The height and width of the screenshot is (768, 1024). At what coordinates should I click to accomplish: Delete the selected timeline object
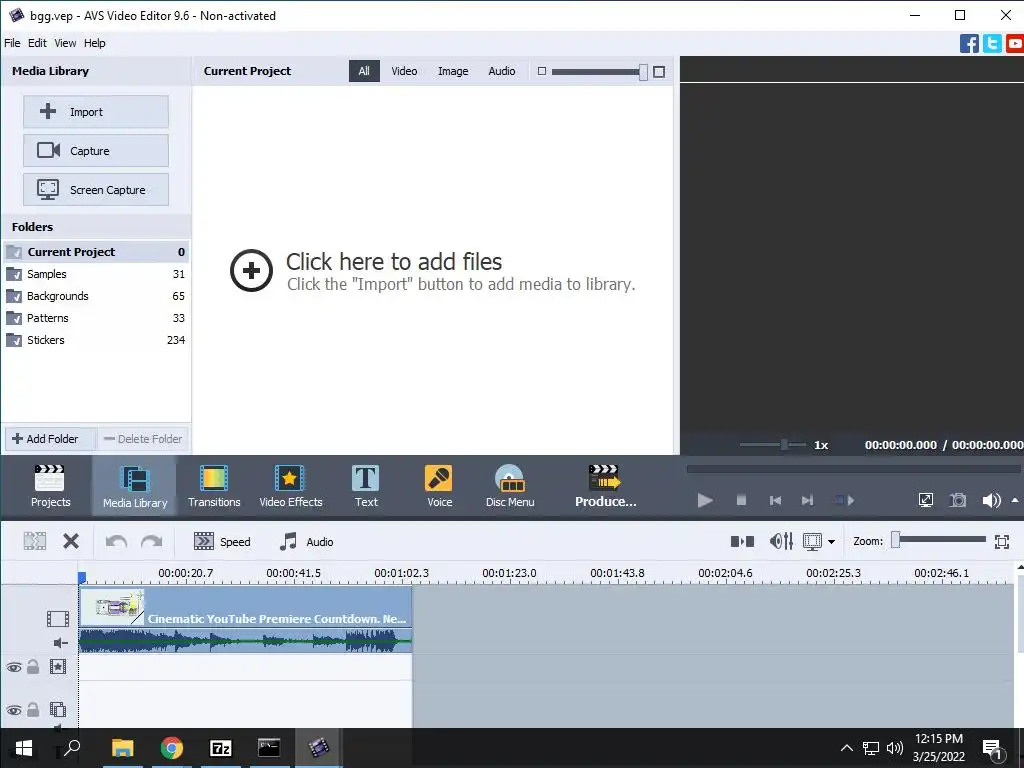tap(71, 541)
